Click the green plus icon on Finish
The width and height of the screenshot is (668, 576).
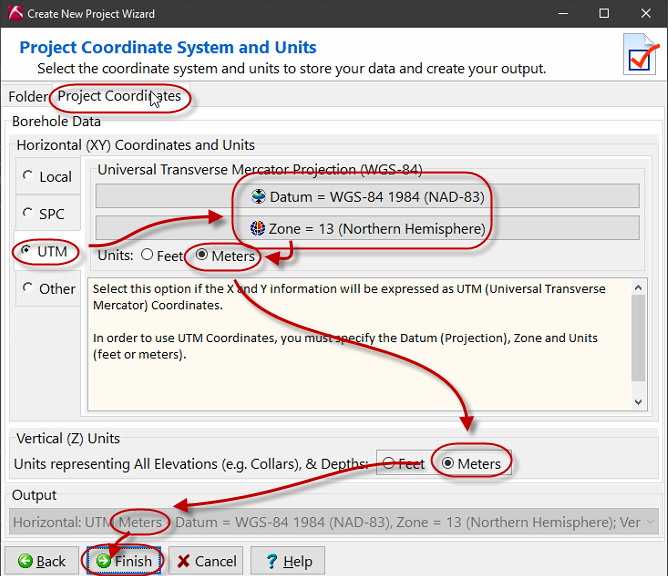103,561
